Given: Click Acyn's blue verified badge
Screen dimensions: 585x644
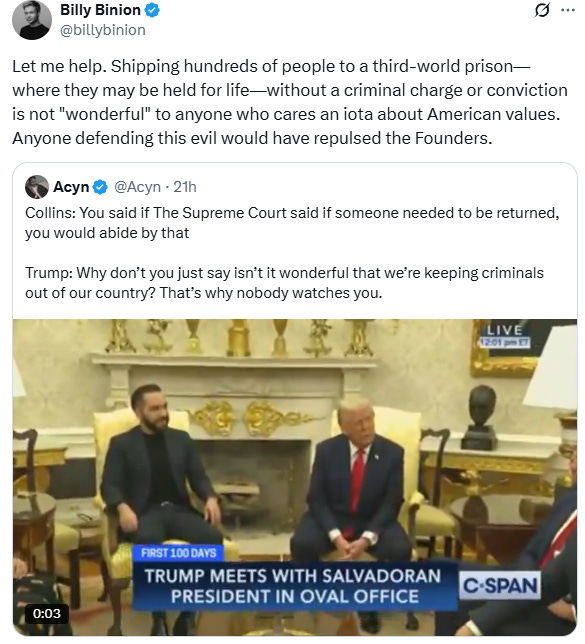Looking at the screenshot, I should pyautogui.click(x=100, y=187).
